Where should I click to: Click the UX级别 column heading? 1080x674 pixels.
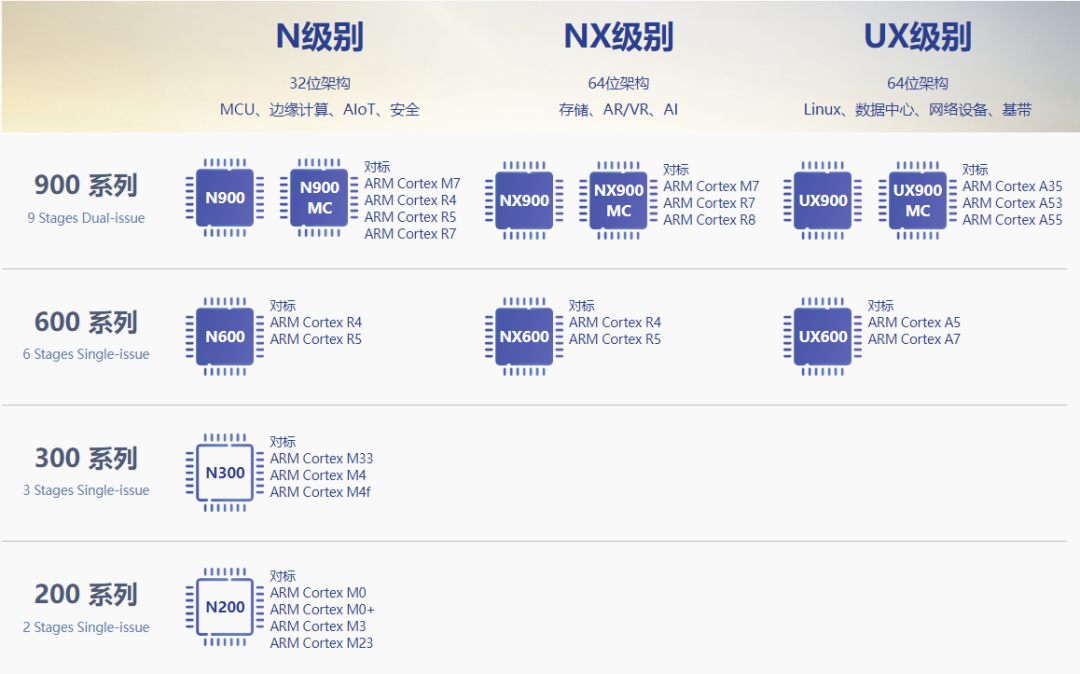917,36
